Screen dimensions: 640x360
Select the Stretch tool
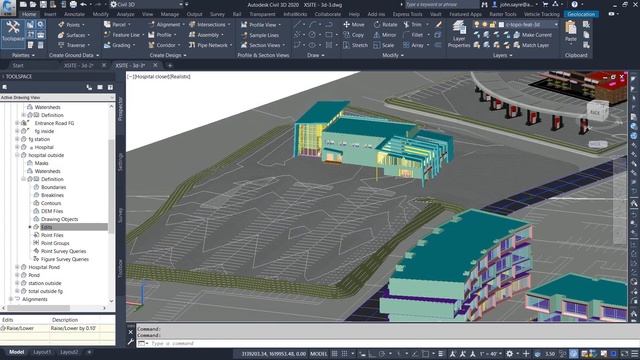point(355,45)
